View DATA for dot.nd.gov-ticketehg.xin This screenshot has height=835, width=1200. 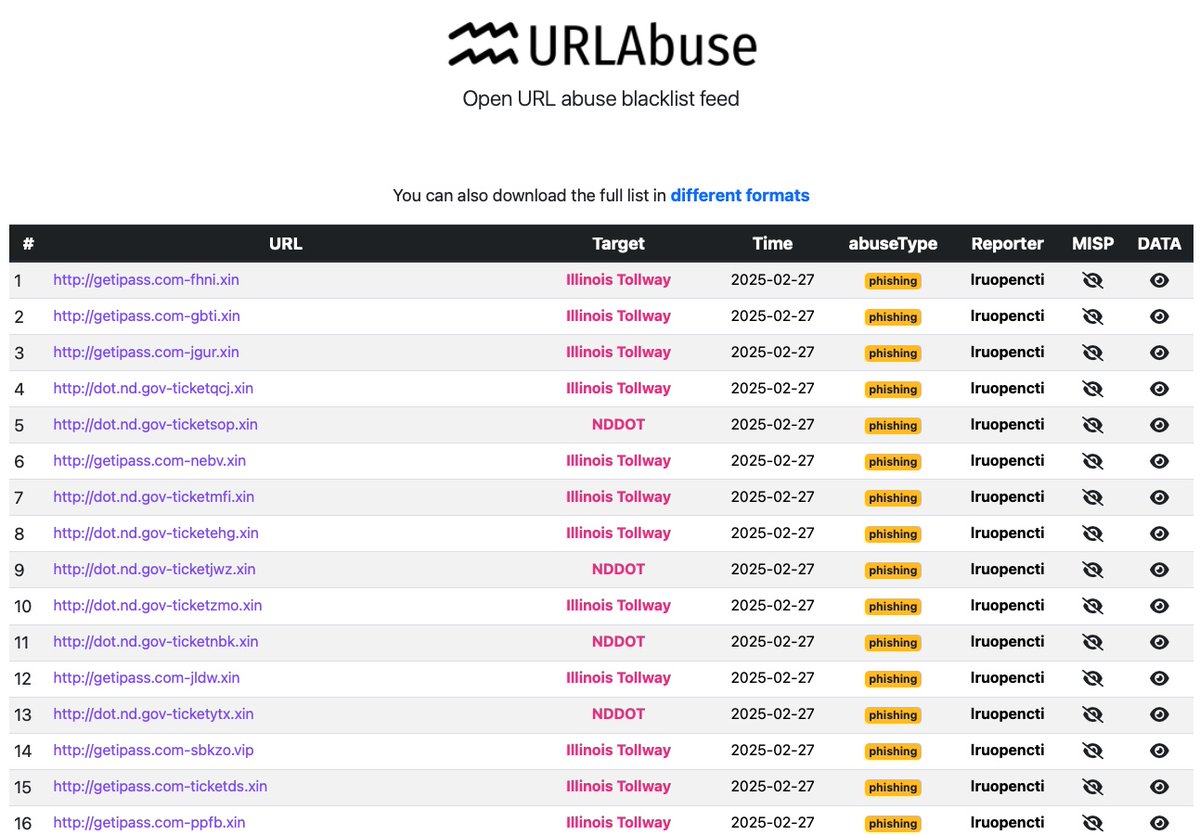1159,533
